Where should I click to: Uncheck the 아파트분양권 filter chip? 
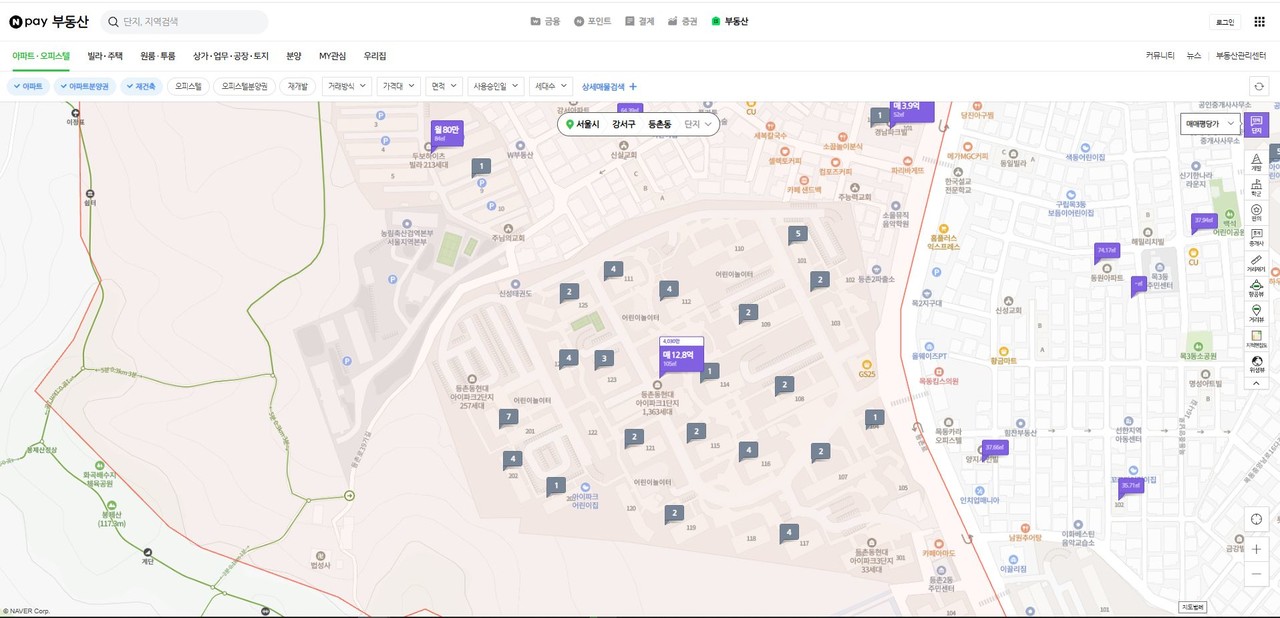tap(85, 87)
